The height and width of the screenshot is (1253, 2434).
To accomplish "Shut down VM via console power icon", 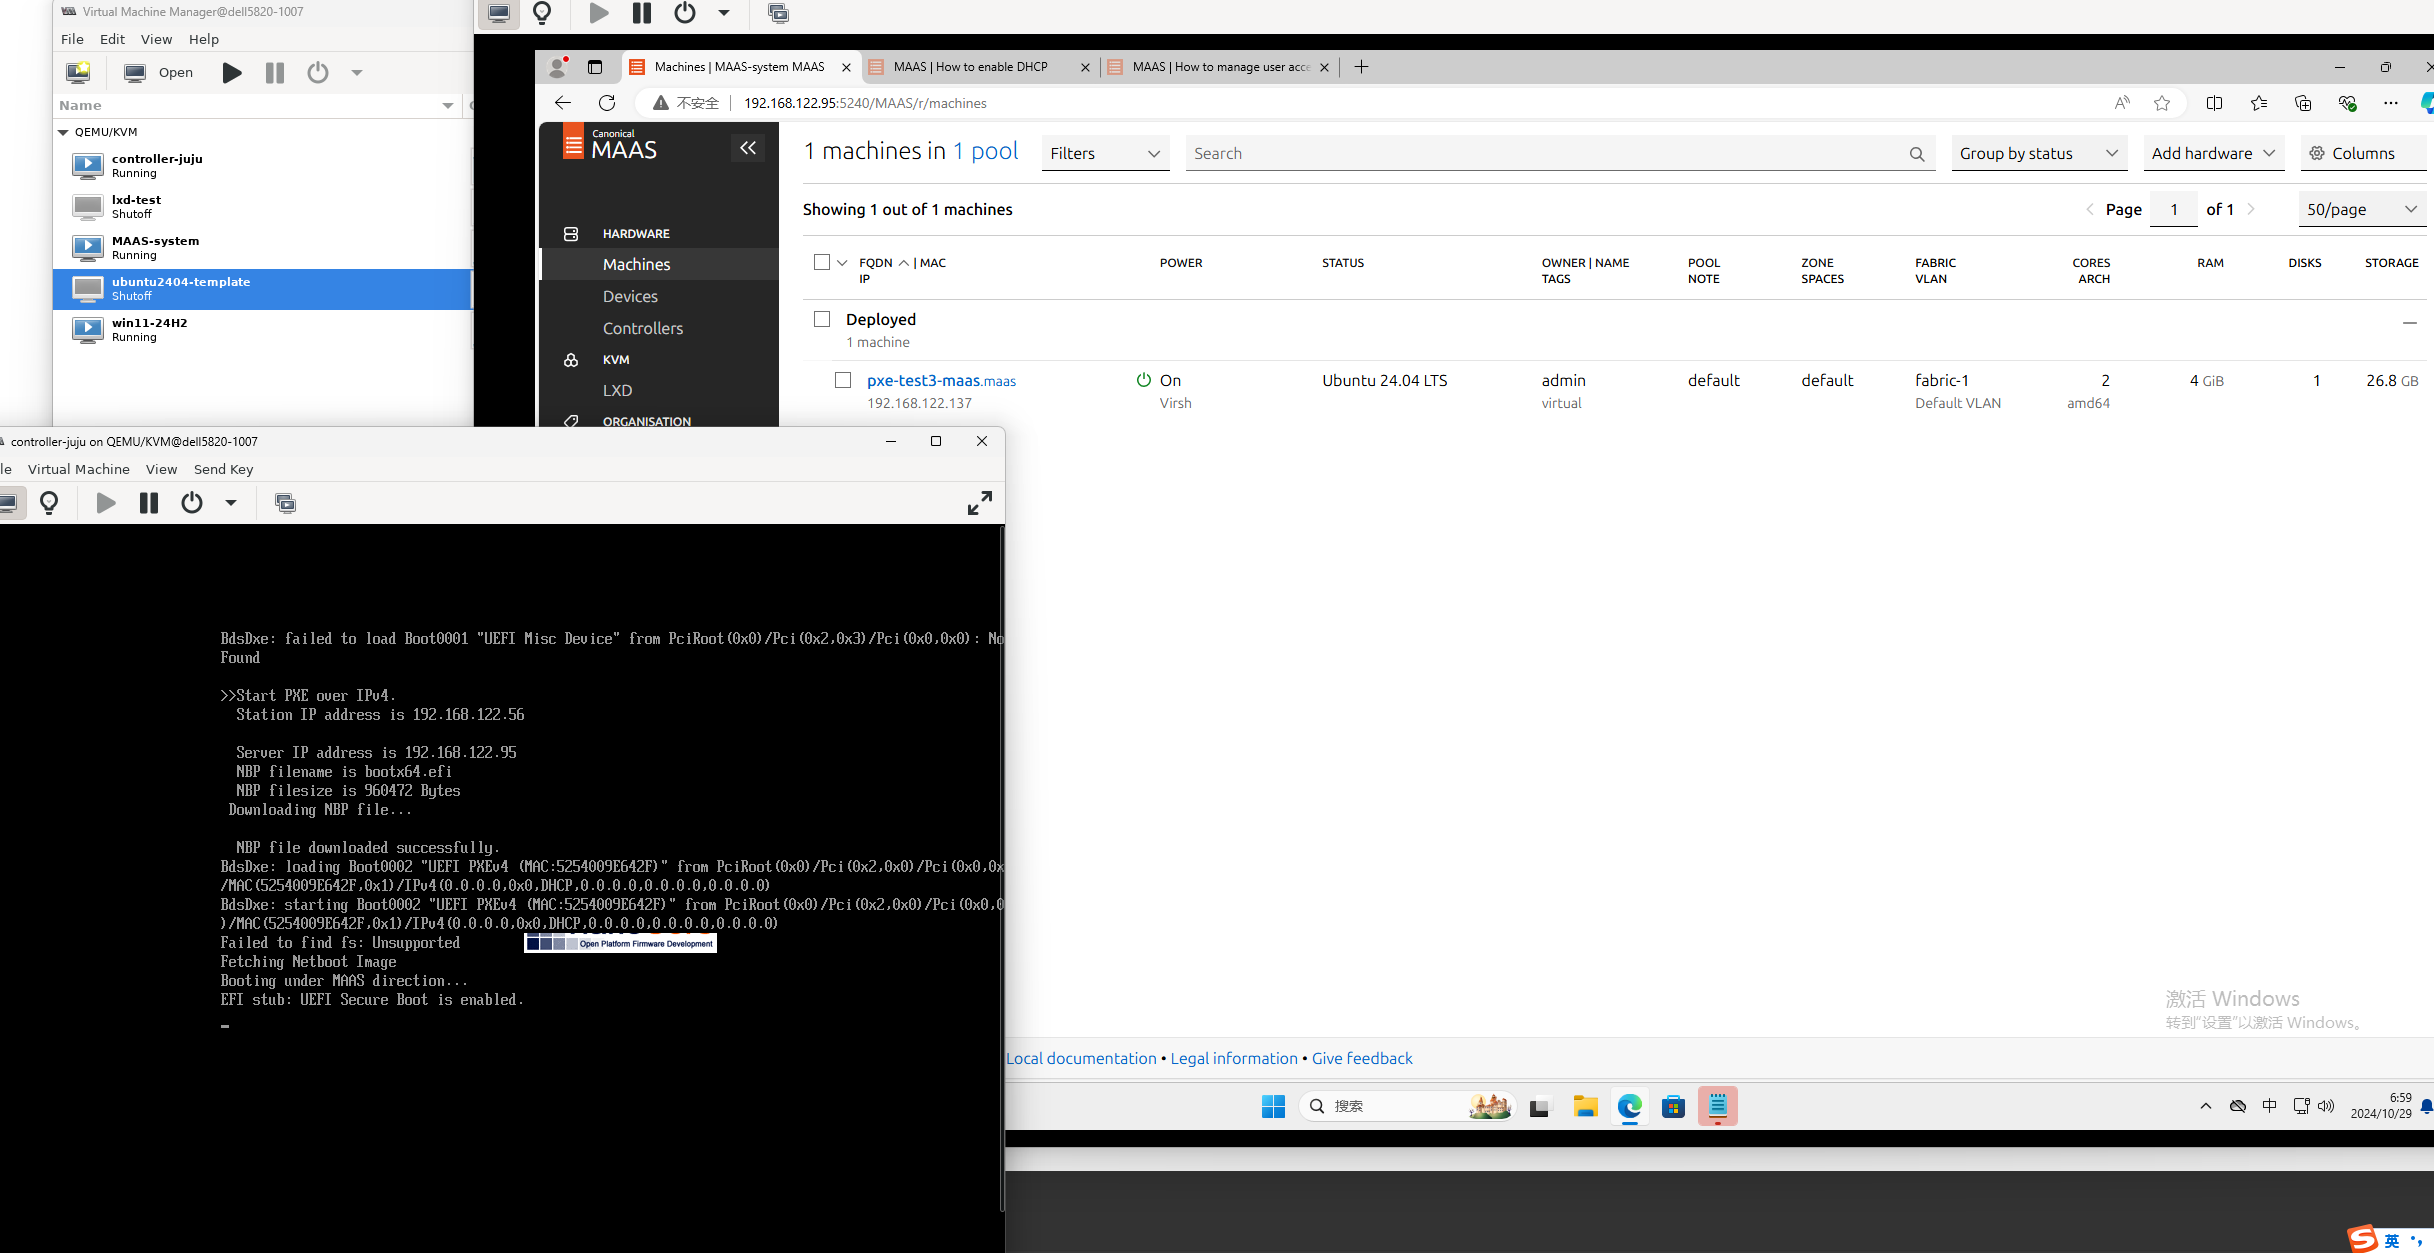I will pyautogui.click(x=191, y=503).
